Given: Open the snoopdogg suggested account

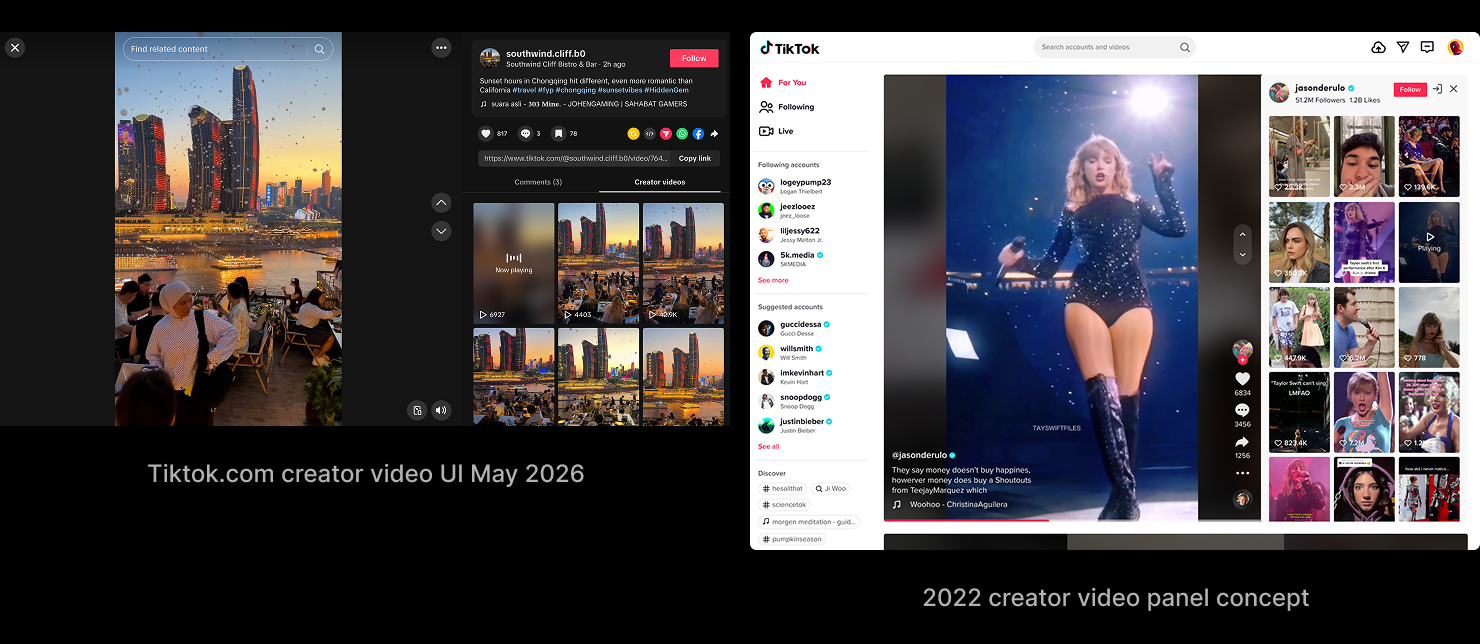Looking at the screenshot, I should click(796, 401).
